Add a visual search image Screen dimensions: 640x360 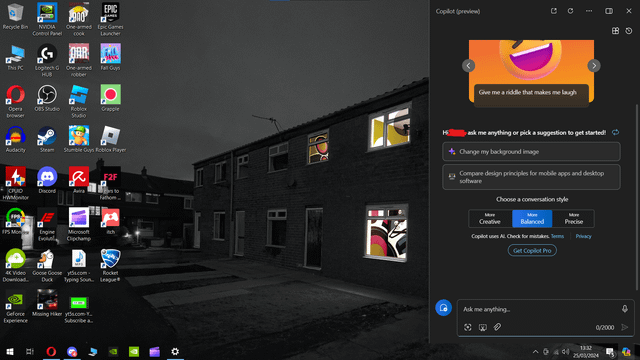coord(468,327)
